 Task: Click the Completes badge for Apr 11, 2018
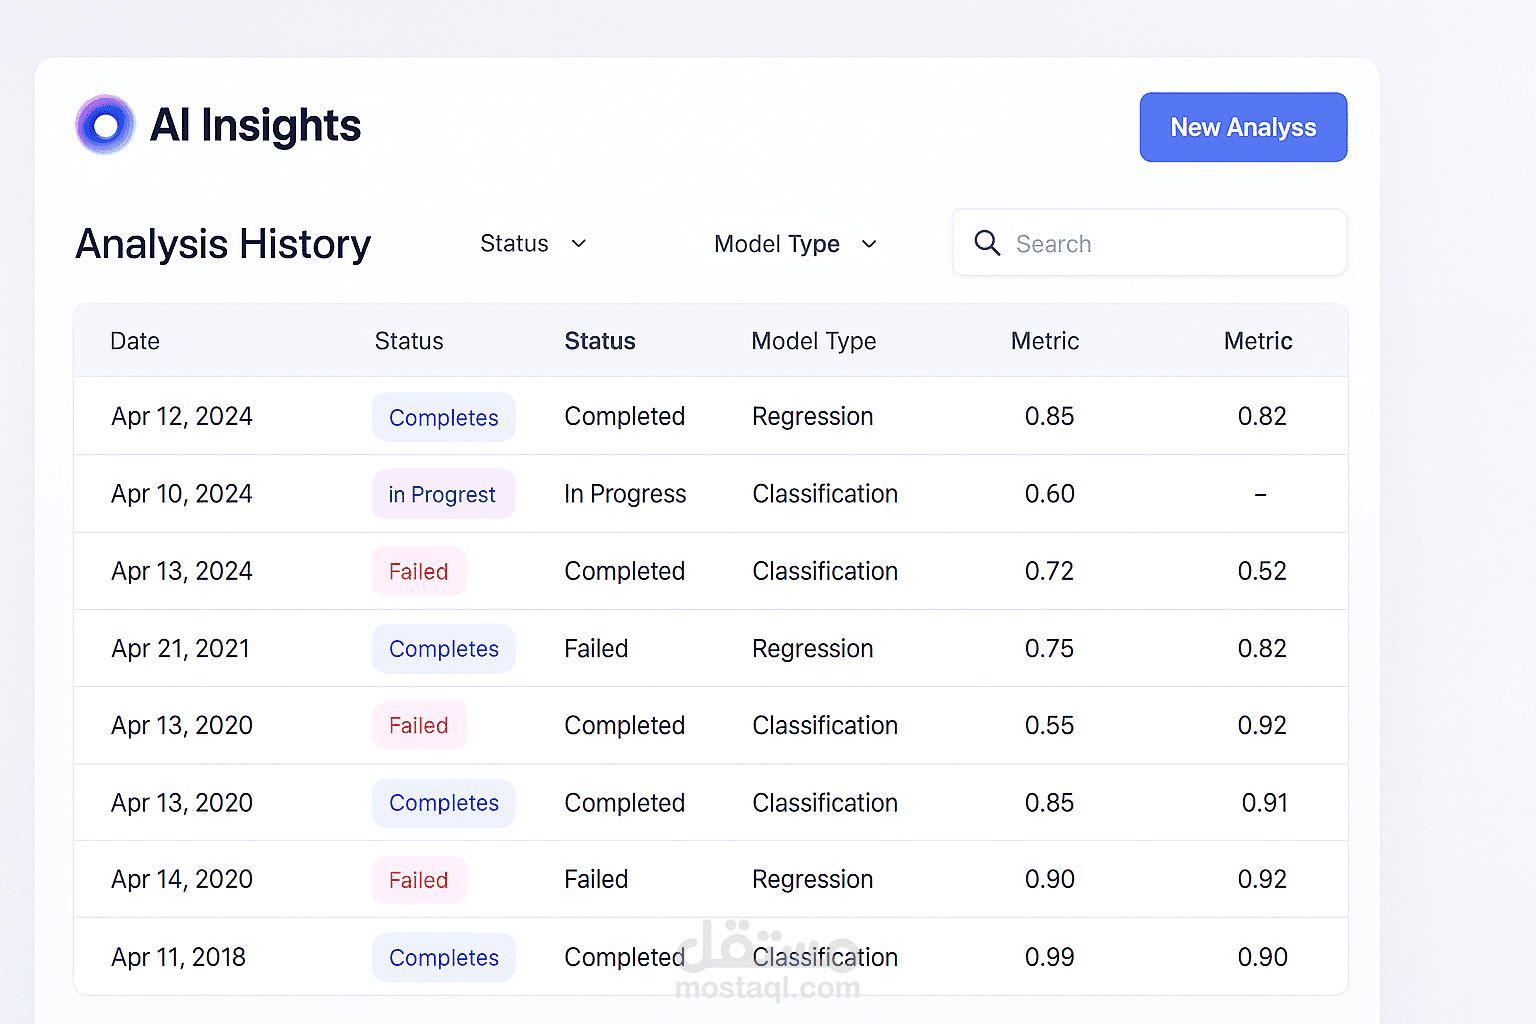click(x=444, y=957)
